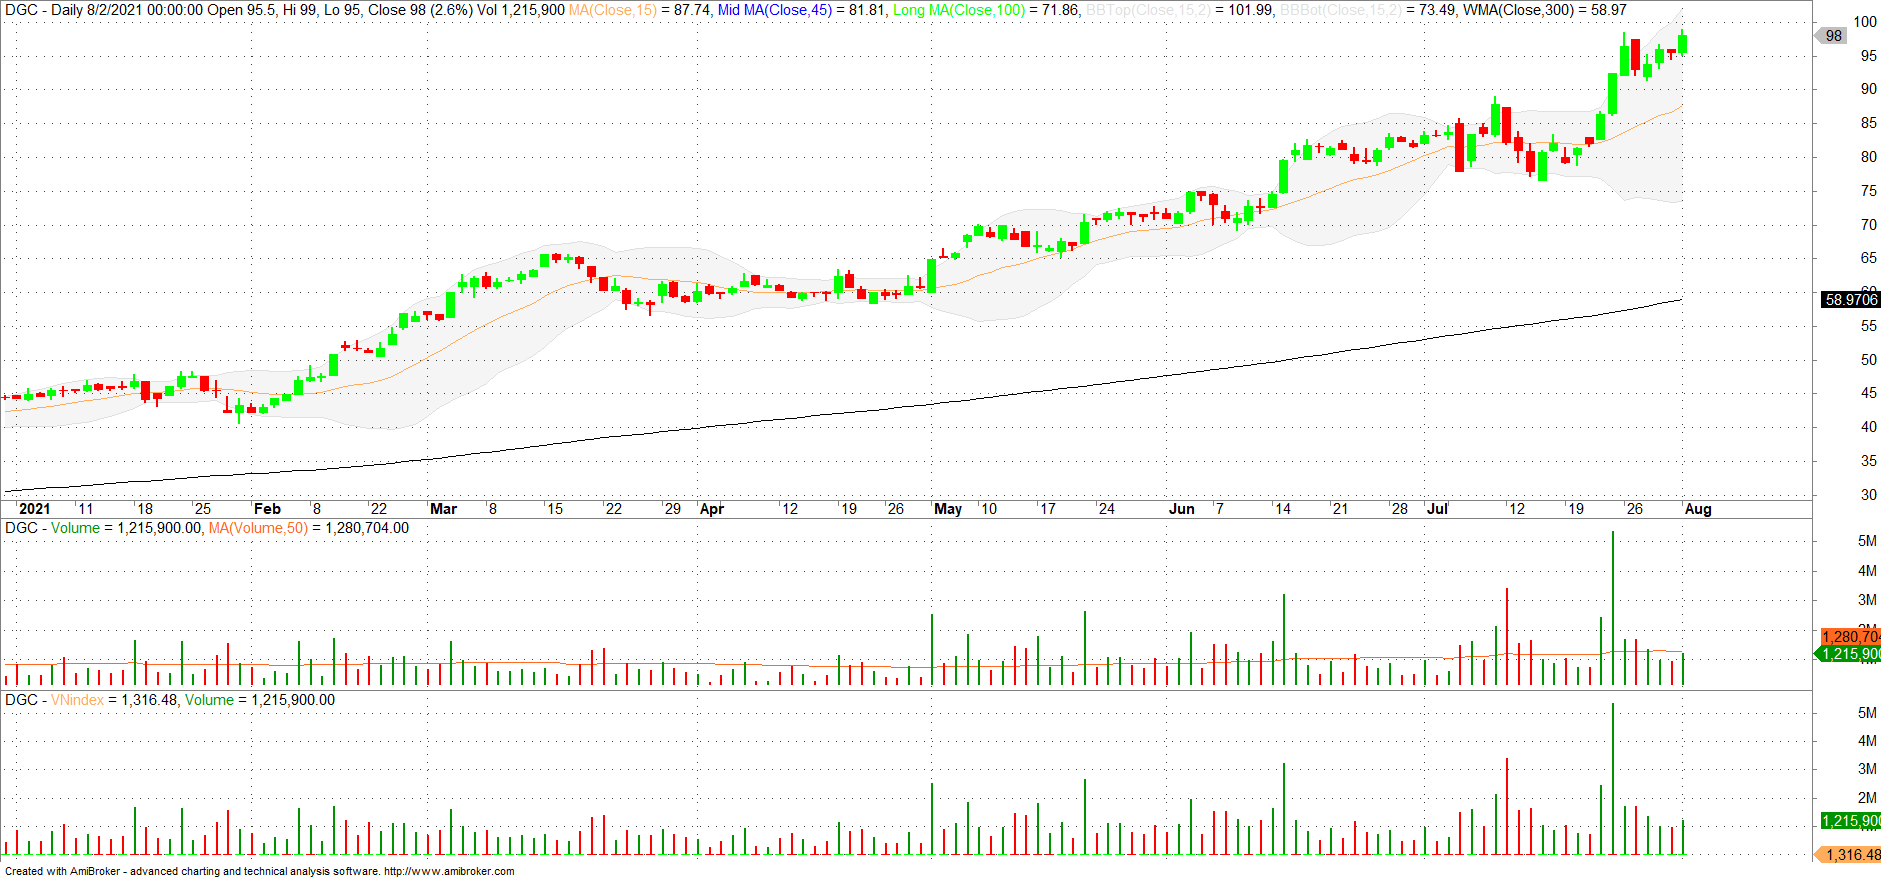Click the green Volume label in middle pane header
This screenshot has width=1881, height=878.
[x=75, y=528]
